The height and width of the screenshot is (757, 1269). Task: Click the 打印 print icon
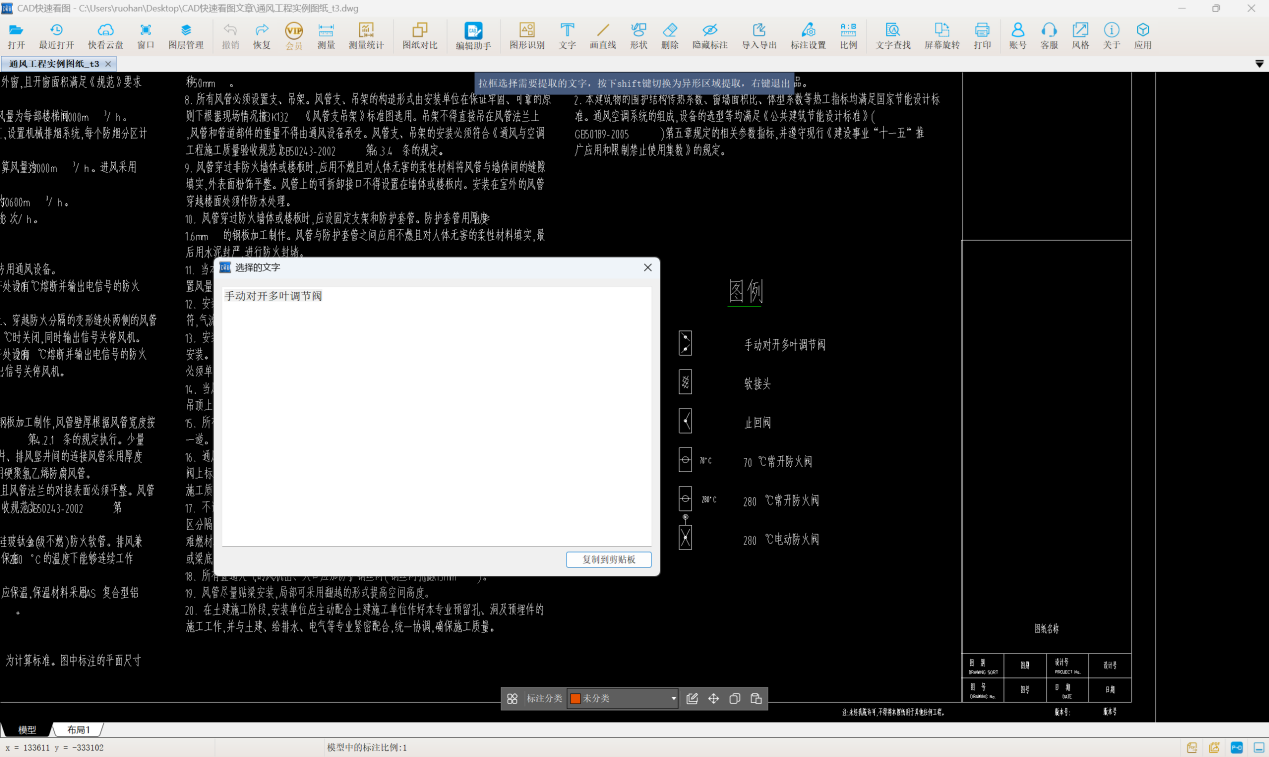tap(982, 36)
